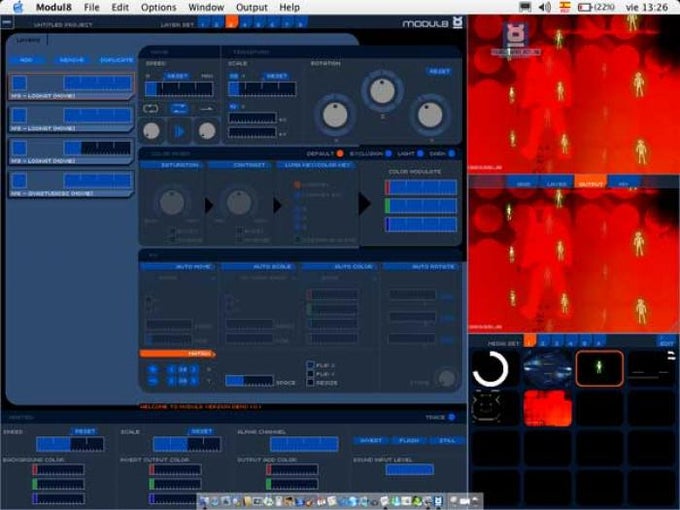The height and width of the screenshot is (510, 680).
Task: Click the volume icon in menu bar
Action: click(545, 7)
